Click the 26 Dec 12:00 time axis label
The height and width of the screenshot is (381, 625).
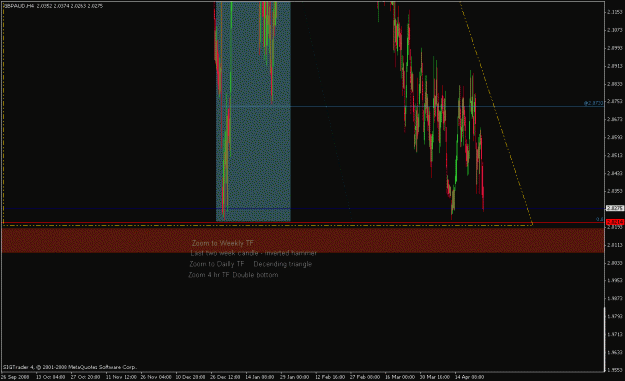tap(225, 377)
